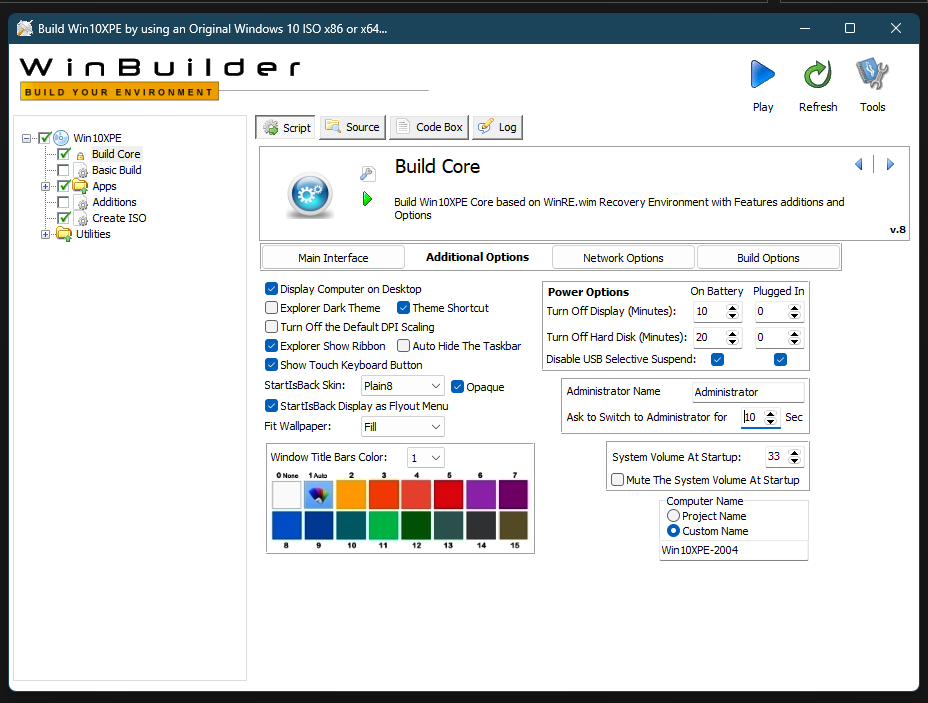The width and height of the screenshot is (928, 703).
Task: Switch to Main Interface tab
Action: pyautogui.click(x=333, y=258)
